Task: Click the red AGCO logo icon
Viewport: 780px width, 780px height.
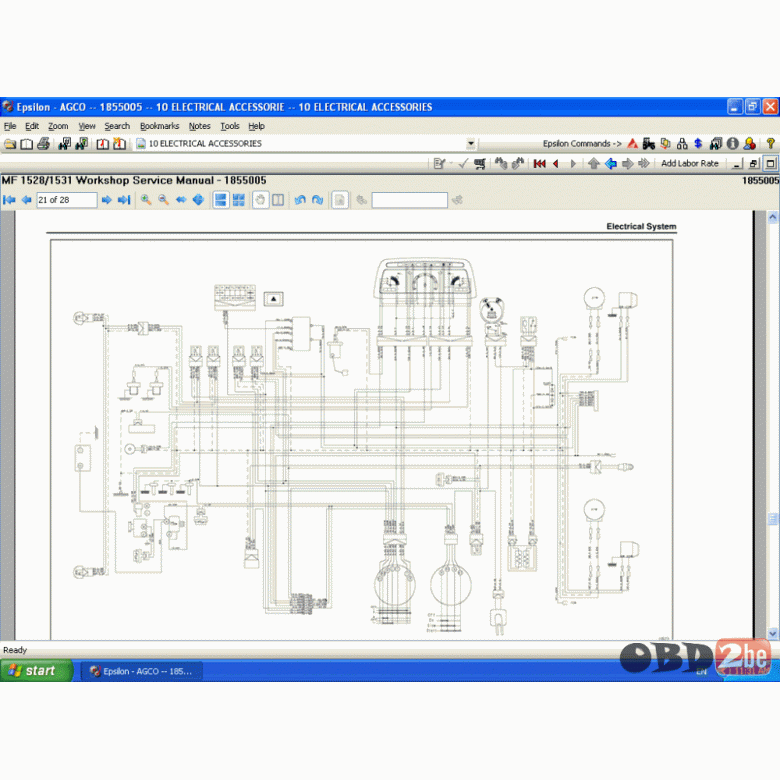Action: [x=632, y=144]
